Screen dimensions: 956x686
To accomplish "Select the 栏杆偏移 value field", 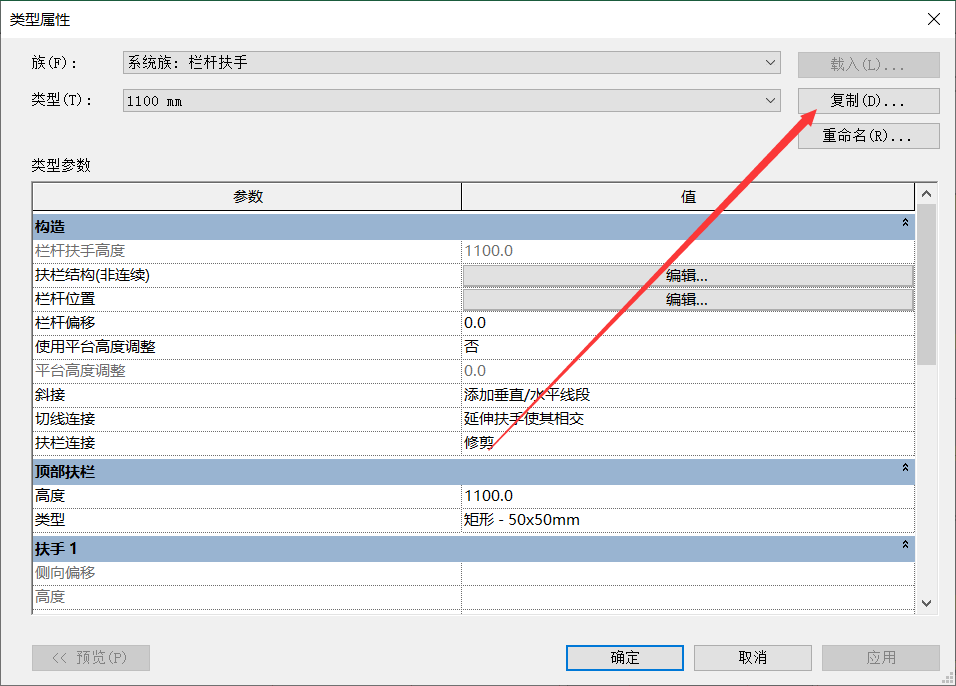I will click(687, 323).
